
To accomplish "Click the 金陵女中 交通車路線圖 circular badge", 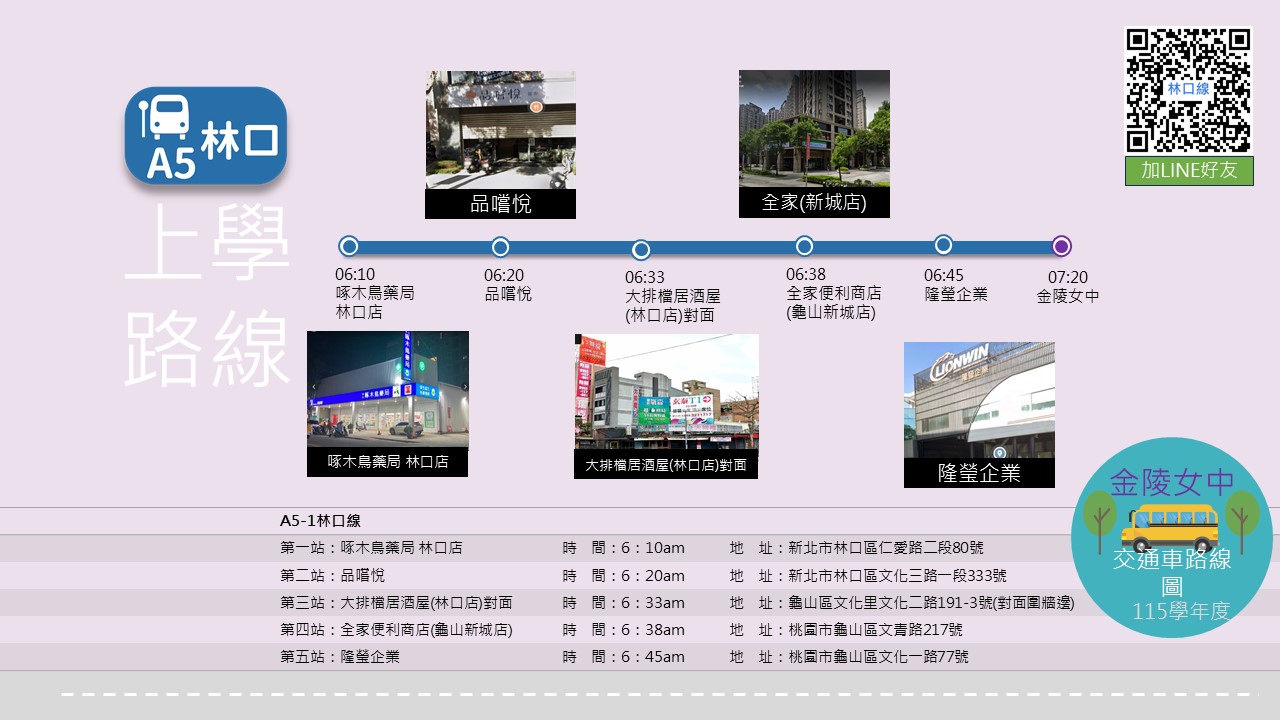I will pyautogui.click(x=1171, y=537).
